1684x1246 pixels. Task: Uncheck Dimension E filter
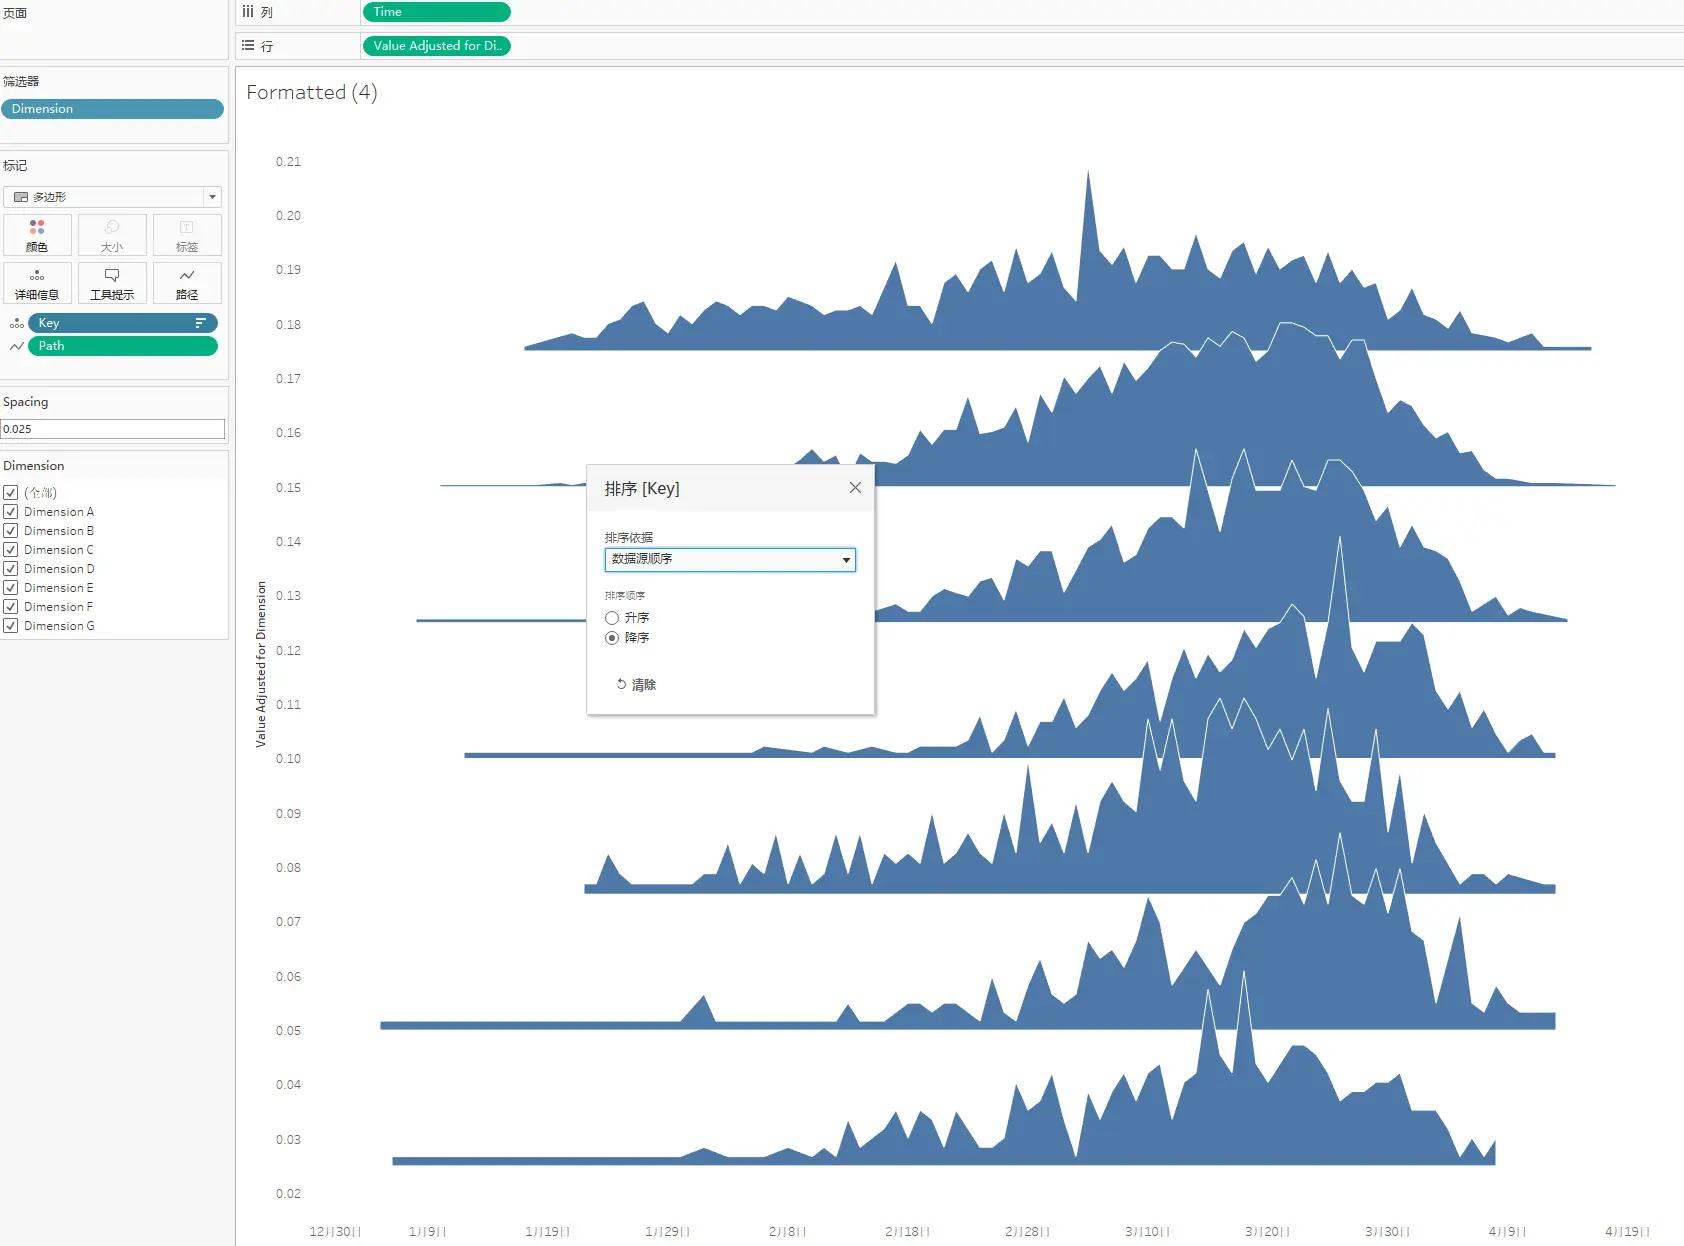coord(11,588)
